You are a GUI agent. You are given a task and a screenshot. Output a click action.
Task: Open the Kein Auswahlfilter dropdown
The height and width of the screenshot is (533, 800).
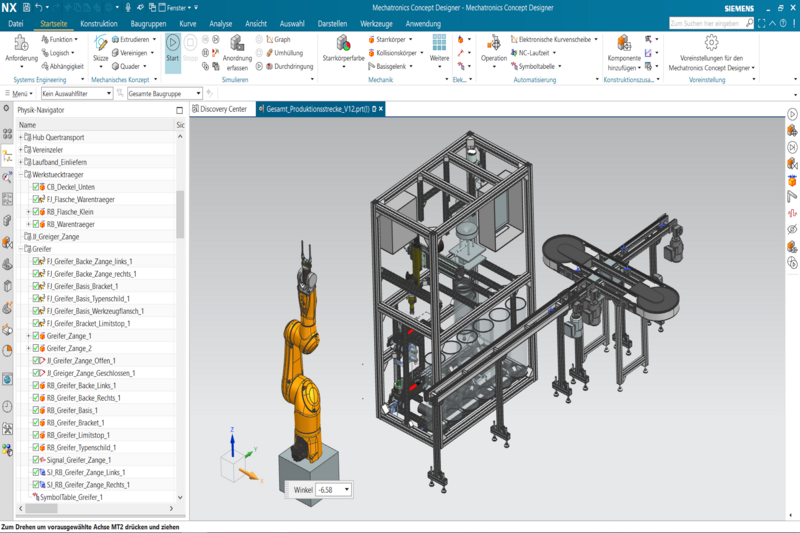[77, 93]
